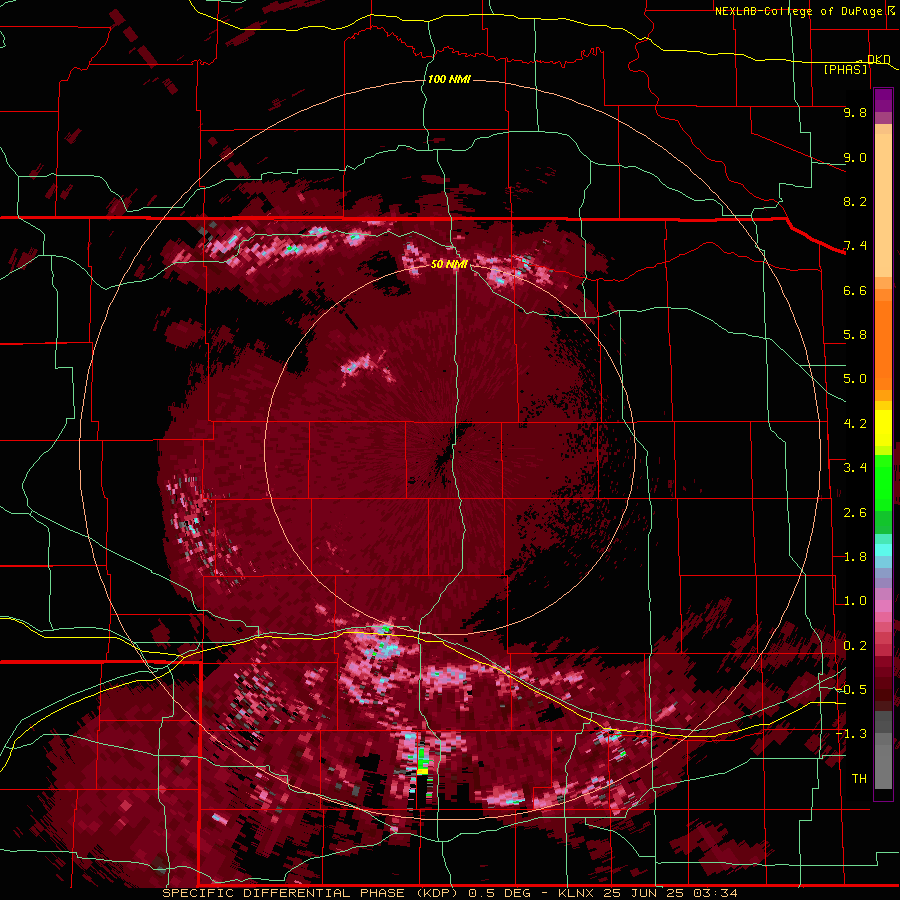Click the 50 NMI range ring label

[449, 263]
